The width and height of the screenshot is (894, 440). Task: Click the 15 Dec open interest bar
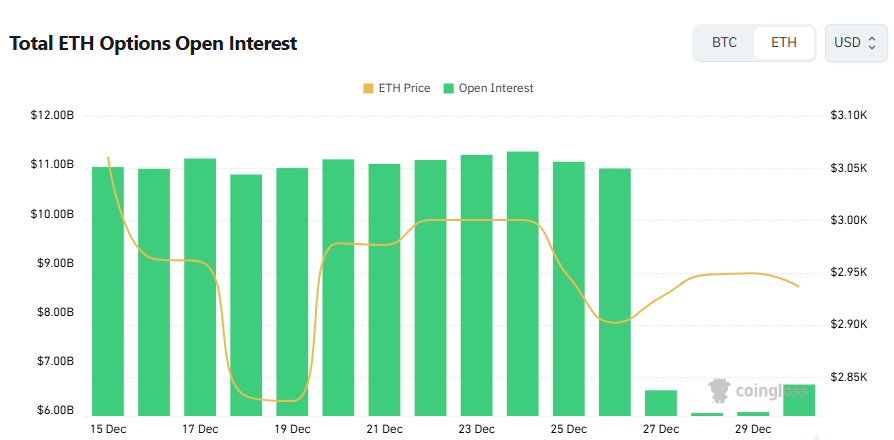(108, 290)
